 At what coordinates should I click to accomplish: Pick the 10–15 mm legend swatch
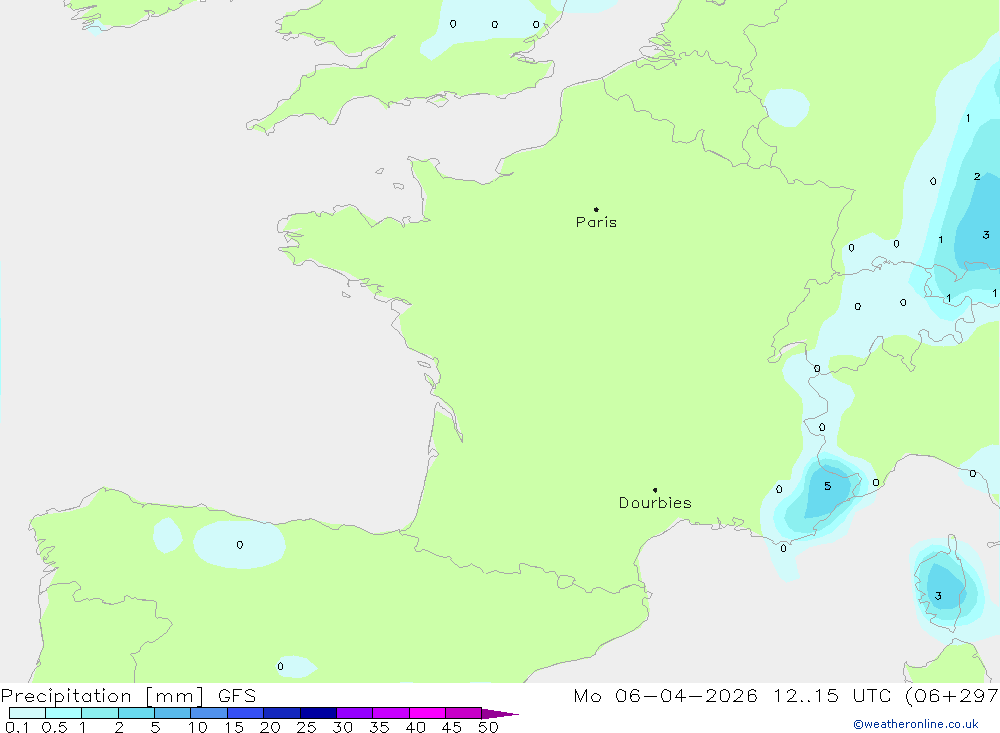tap(209, 713)
